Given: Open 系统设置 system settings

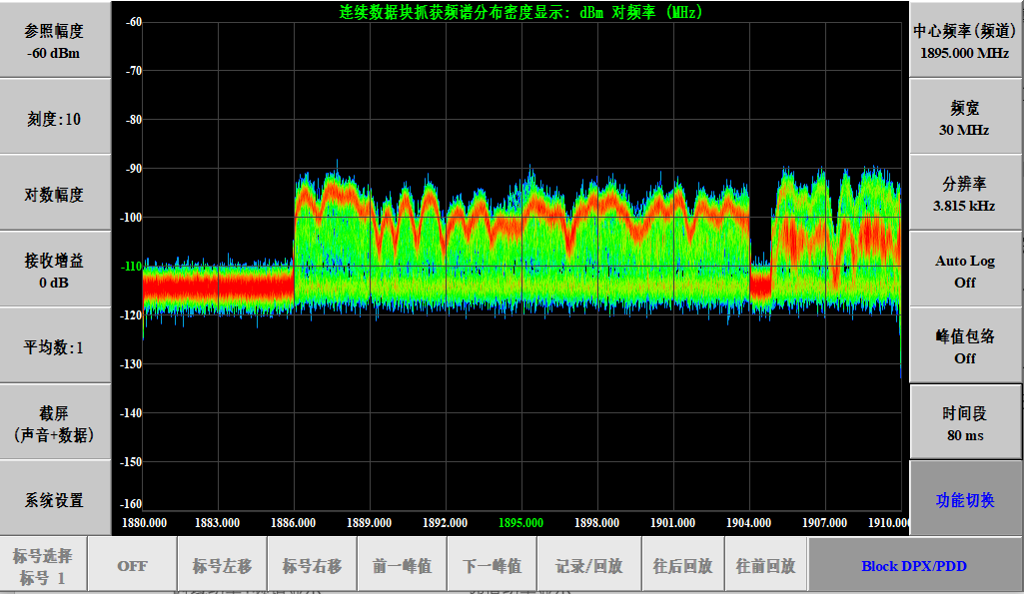Looking at the screenshot, I should click(x=55, y=499).
